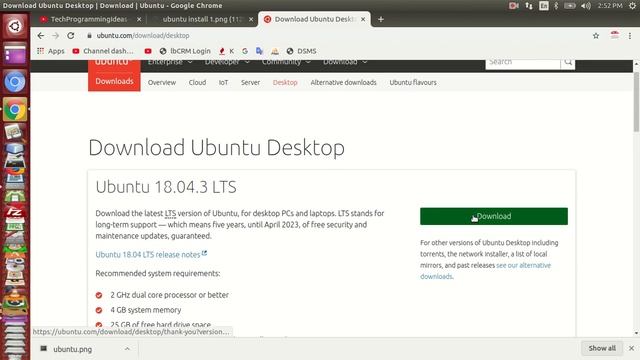Click the page vertical scrollbar
The width and height of the screenshot is (640, 360).
(636, 102)
